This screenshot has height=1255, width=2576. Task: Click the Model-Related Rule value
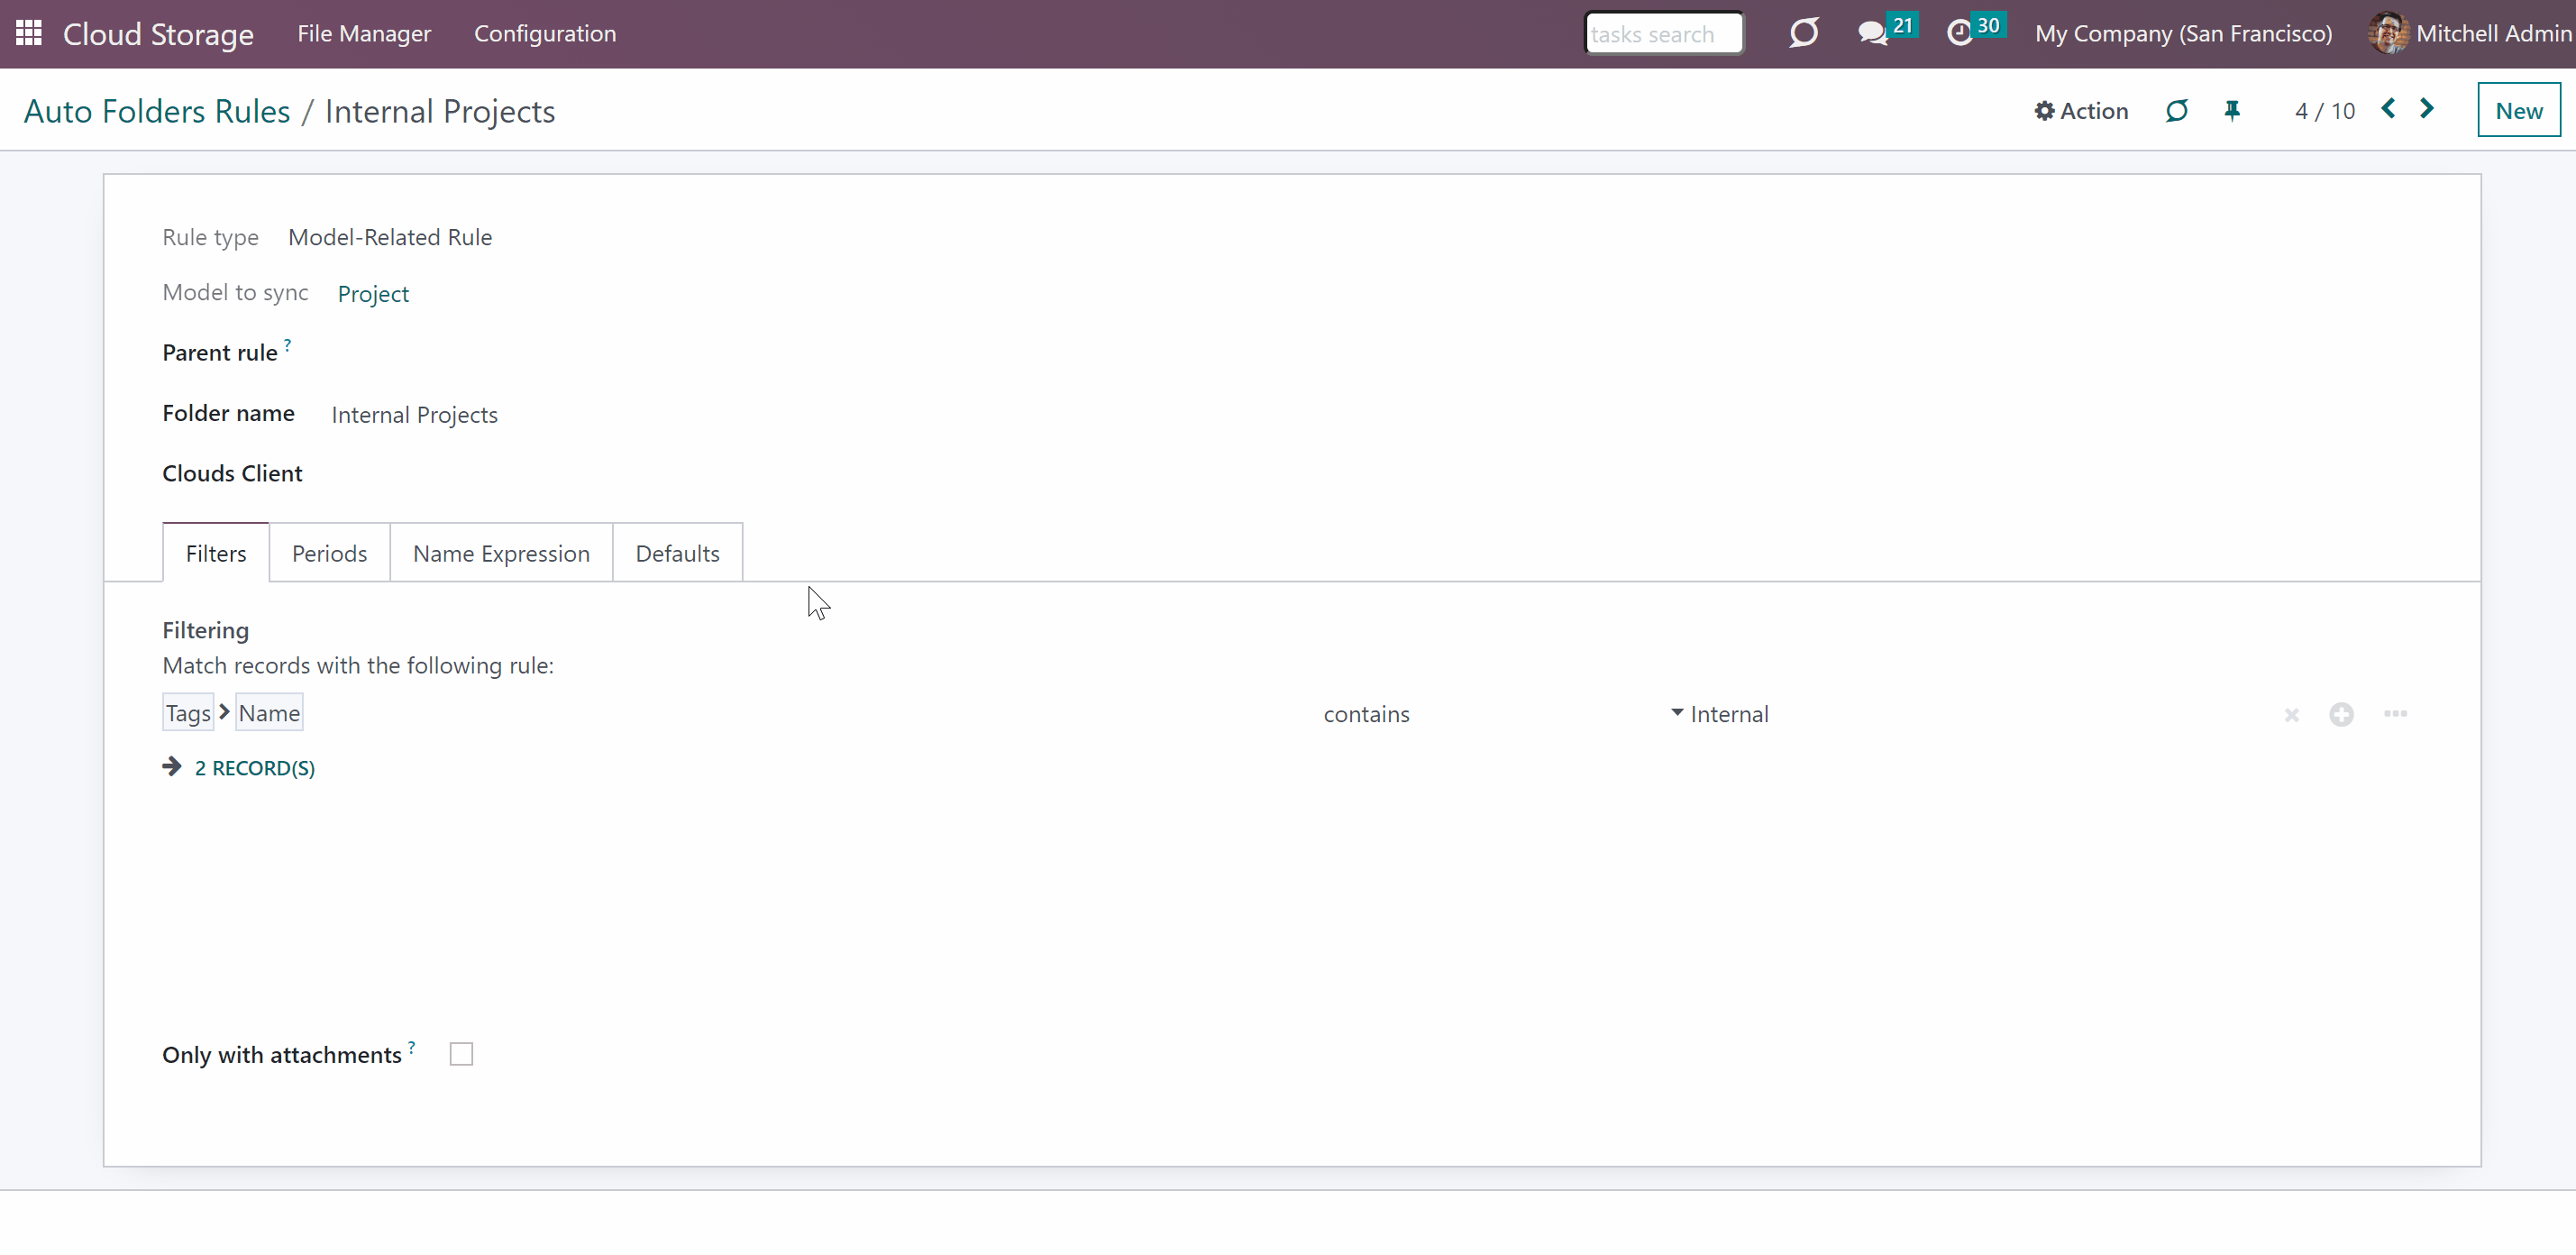tap(390, 237)
